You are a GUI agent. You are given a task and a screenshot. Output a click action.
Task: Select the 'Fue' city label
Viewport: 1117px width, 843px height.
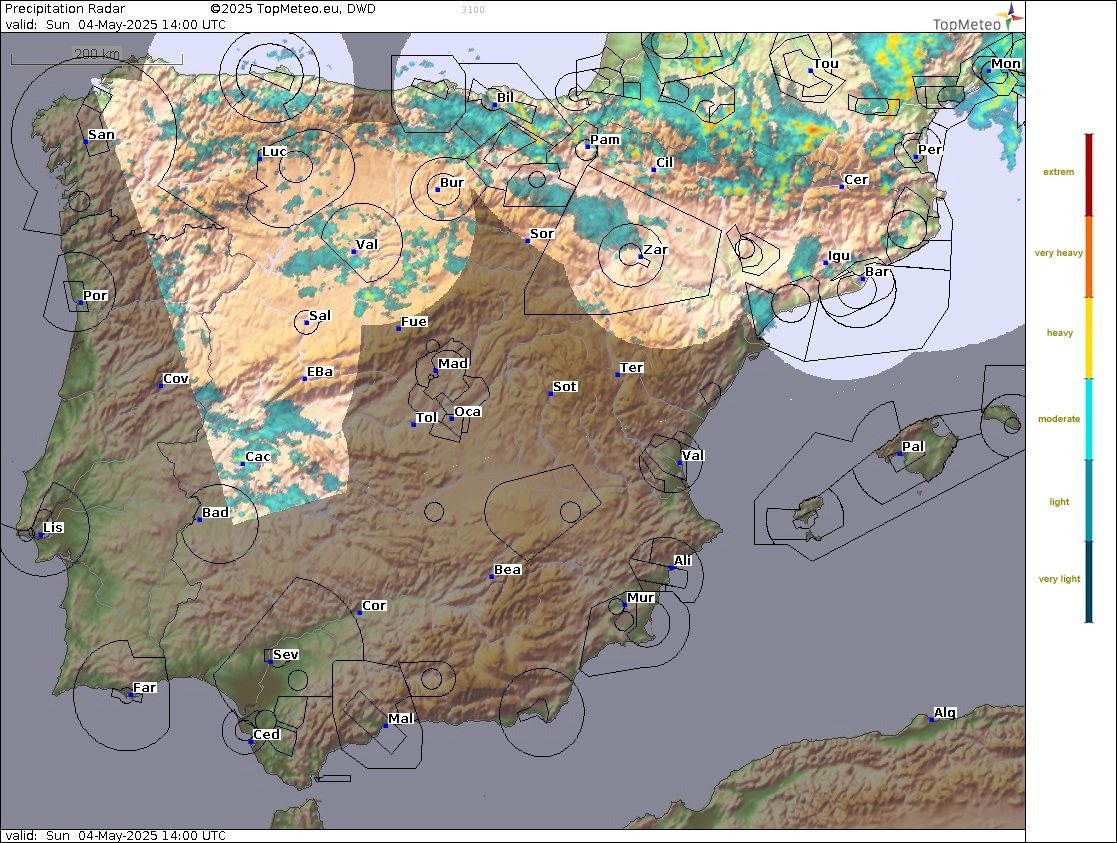coord(414,321)
